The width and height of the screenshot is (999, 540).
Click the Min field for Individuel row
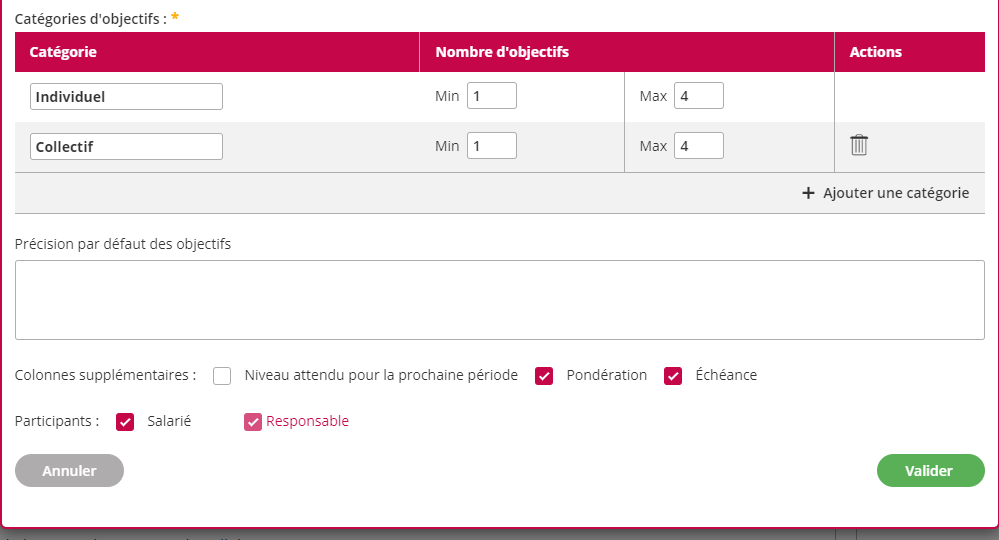491,96
